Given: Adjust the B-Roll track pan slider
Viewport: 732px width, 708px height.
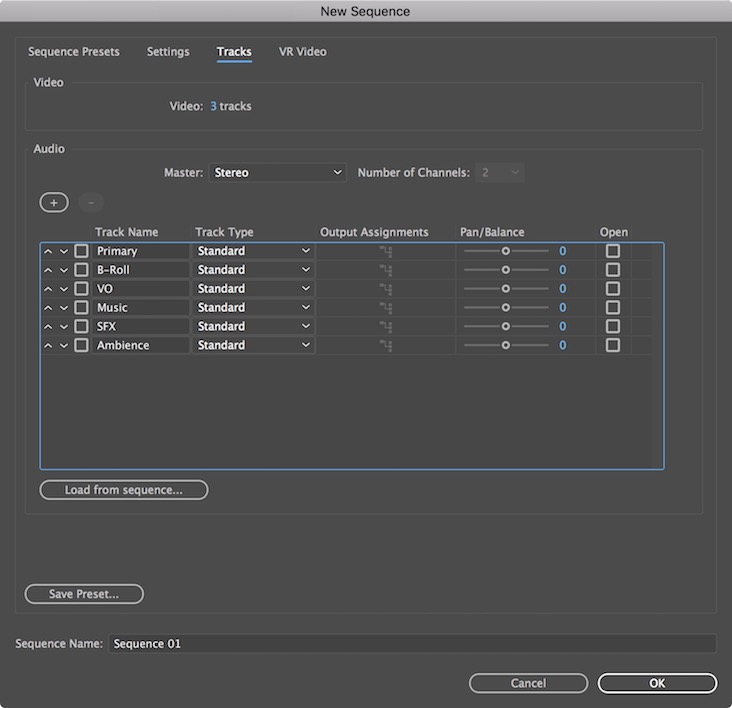Looking at the screenshot, I should click(x=506, y=270).
